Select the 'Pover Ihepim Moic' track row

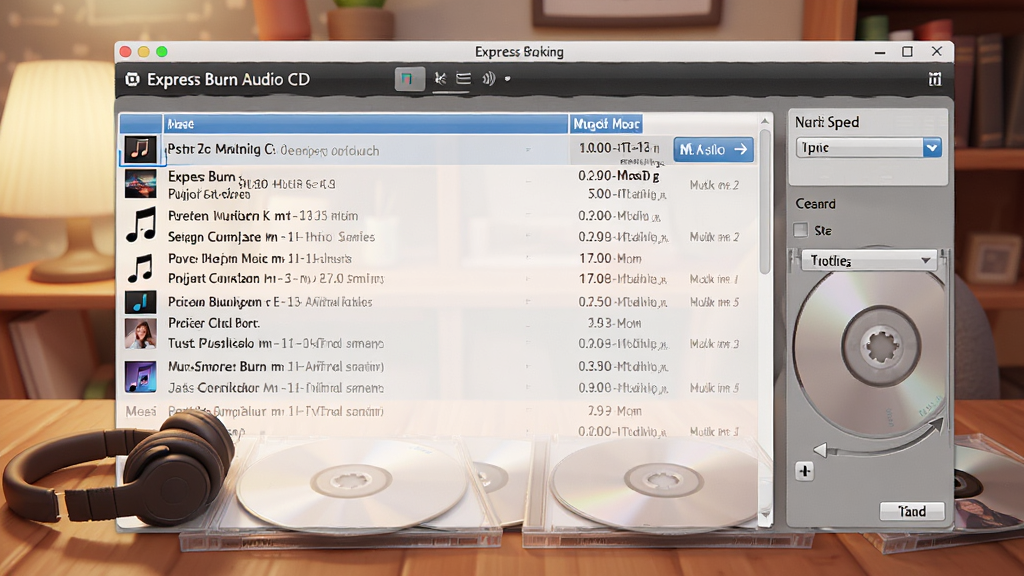(259, 259)
